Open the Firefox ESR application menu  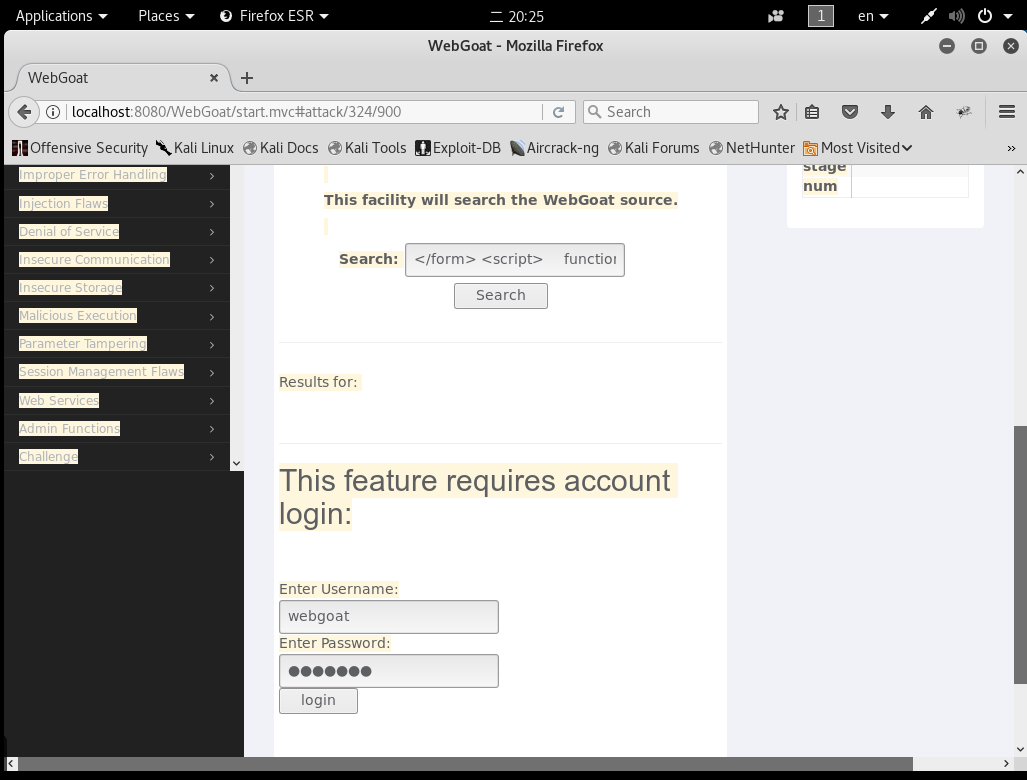tap(274, 16)
